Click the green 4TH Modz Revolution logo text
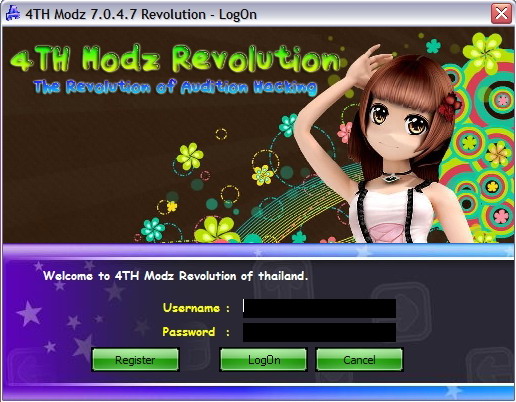 pos(175,59)
